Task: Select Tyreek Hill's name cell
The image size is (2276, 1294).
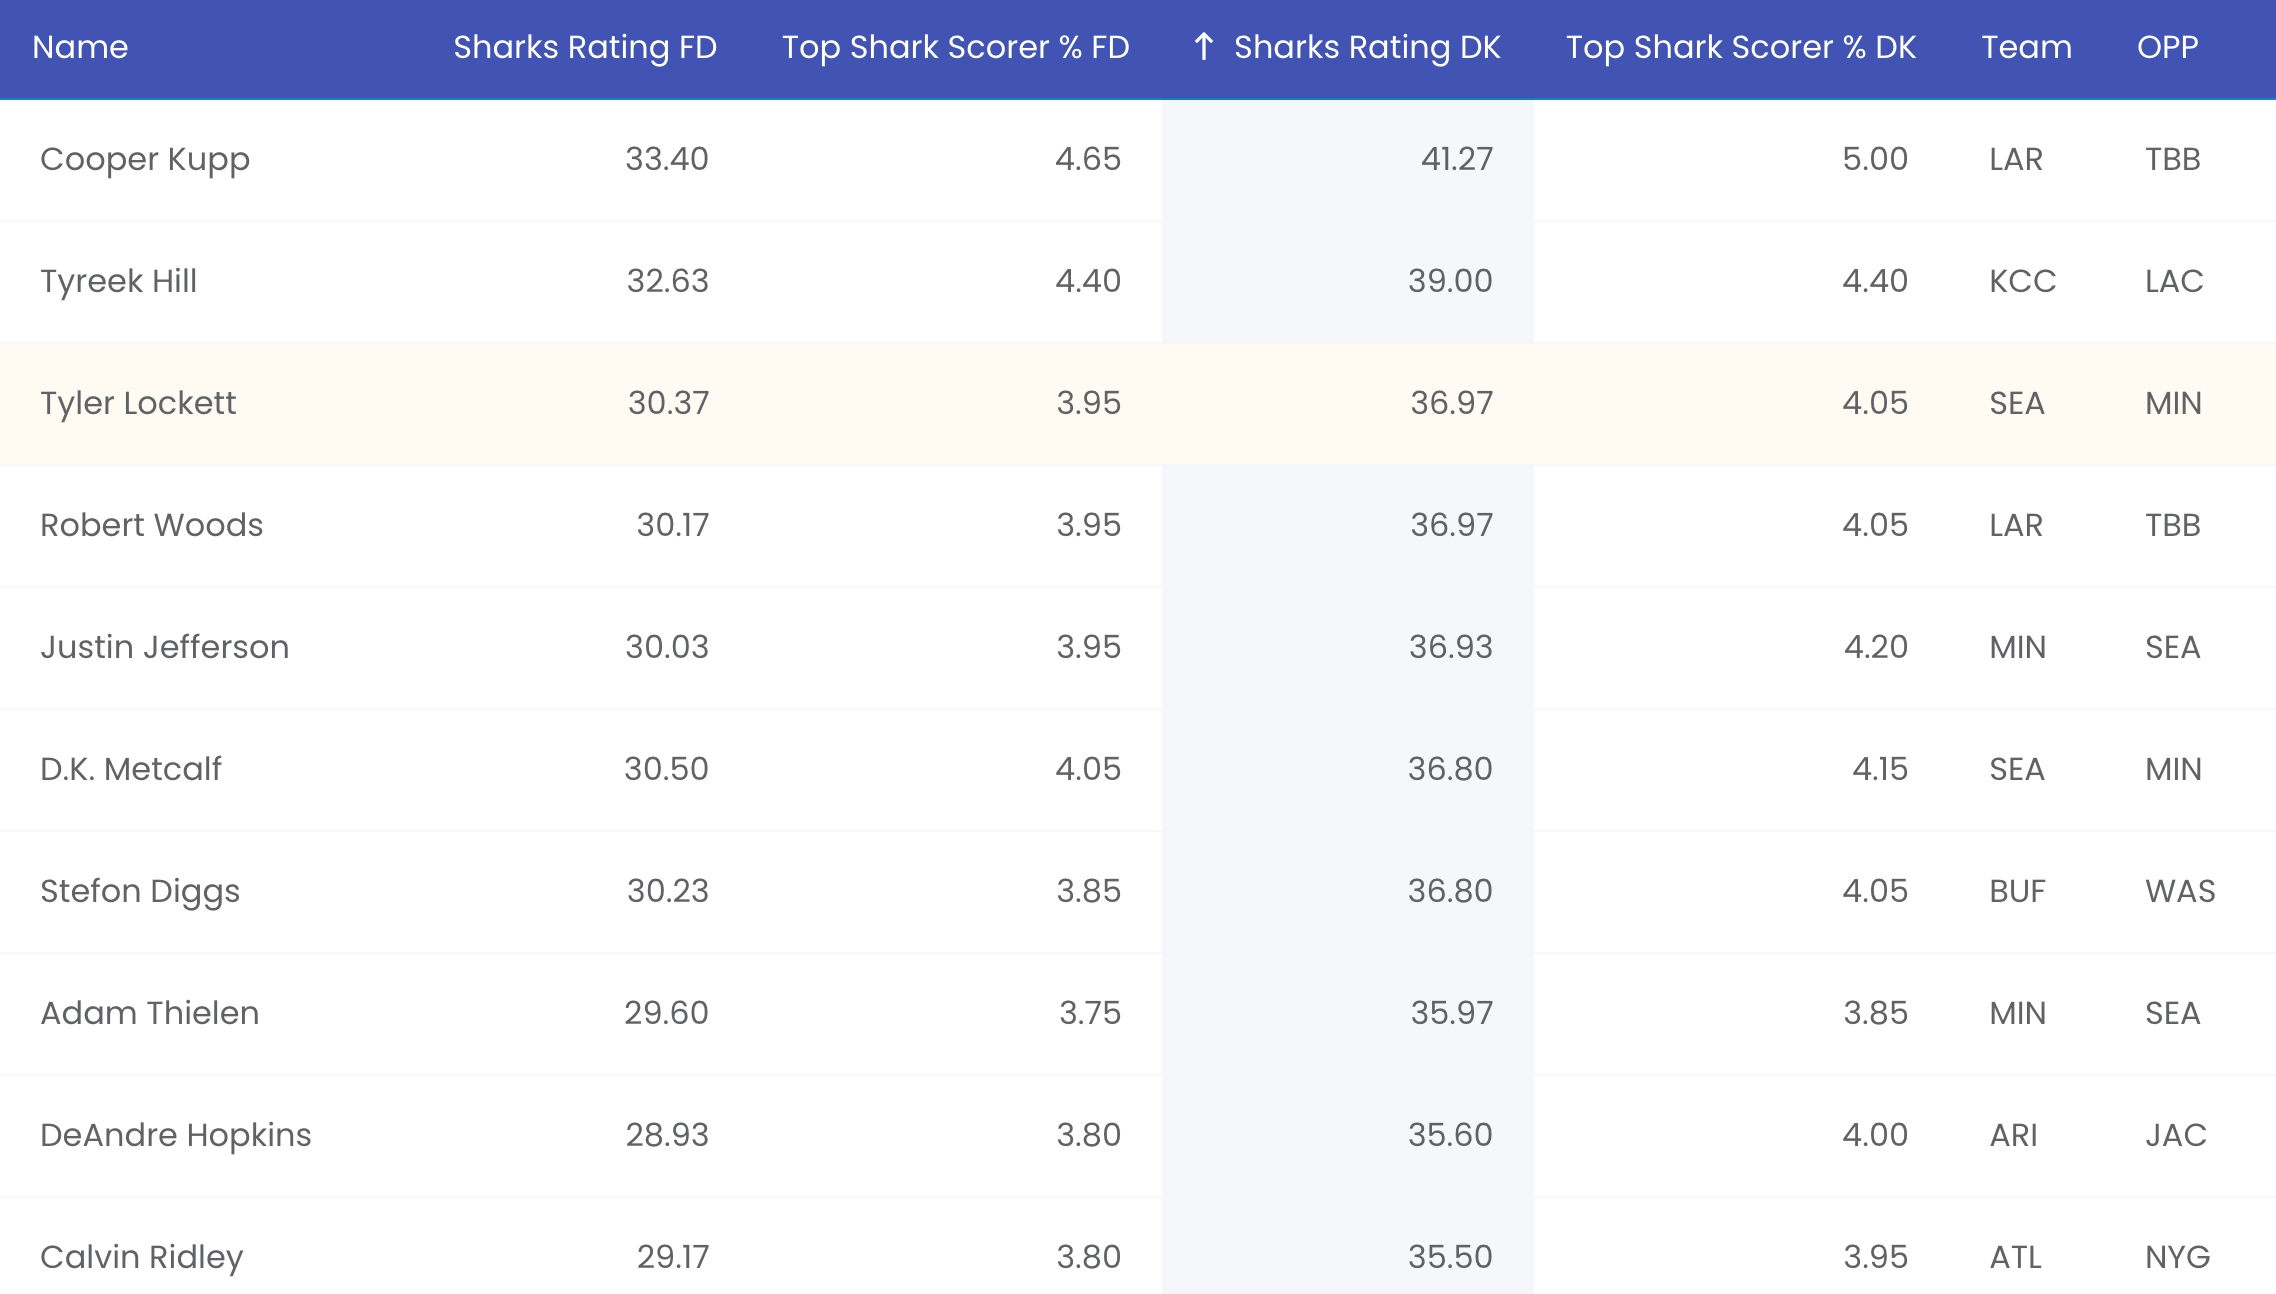Action: (118, 281)
